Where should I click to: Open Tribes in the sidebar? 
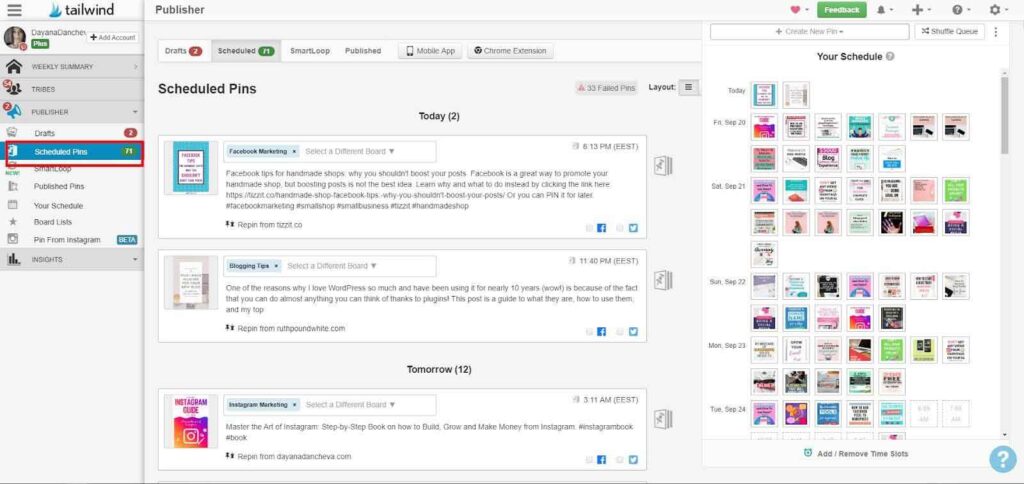pyautogui.click(x=72, y=89)
